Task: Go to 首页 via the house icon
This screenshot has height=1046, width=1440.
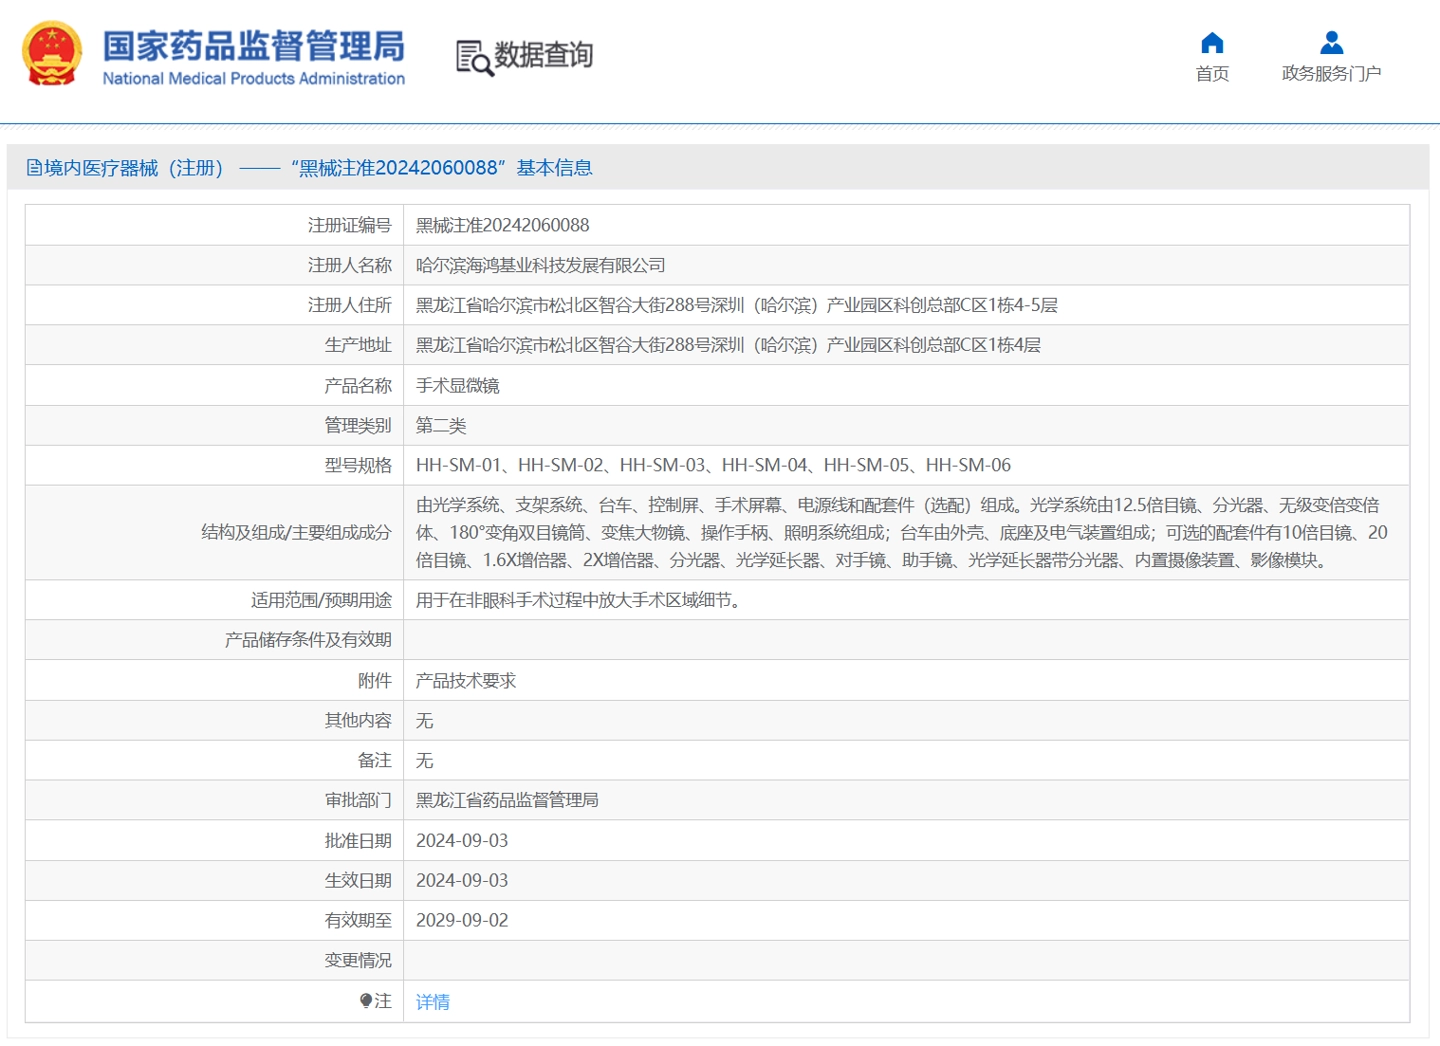Action: point(1212,42)
